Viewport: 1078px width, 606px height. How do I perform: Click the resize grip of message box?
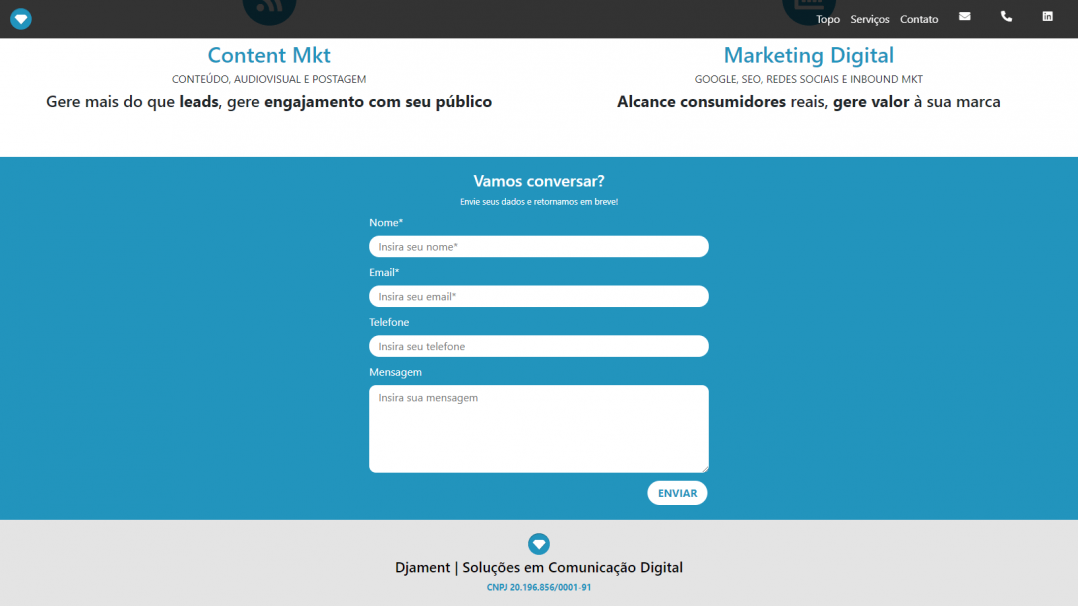705,469
